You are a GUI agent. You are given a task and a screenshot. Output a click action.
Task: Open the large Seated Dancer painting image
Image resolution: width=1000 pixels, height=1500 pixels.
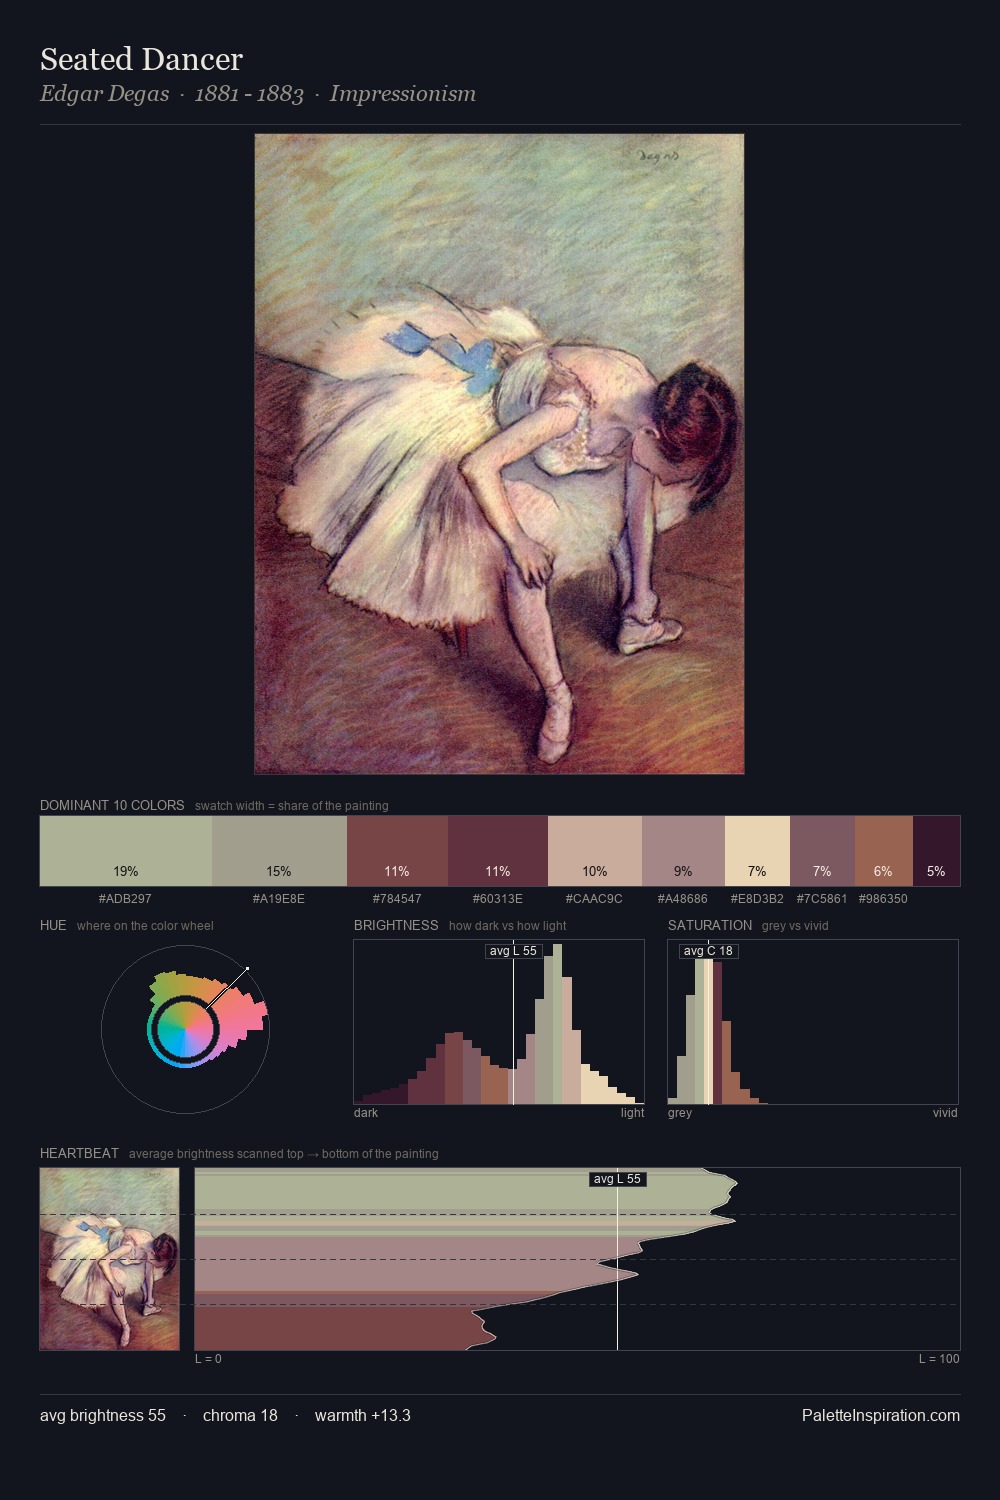pos(499,454)
